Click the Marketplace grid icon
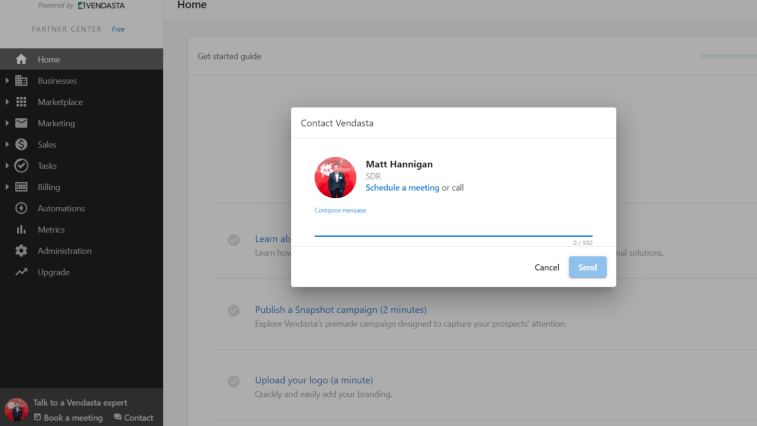This screenshot has width=757, height=426. click(21, 102)
